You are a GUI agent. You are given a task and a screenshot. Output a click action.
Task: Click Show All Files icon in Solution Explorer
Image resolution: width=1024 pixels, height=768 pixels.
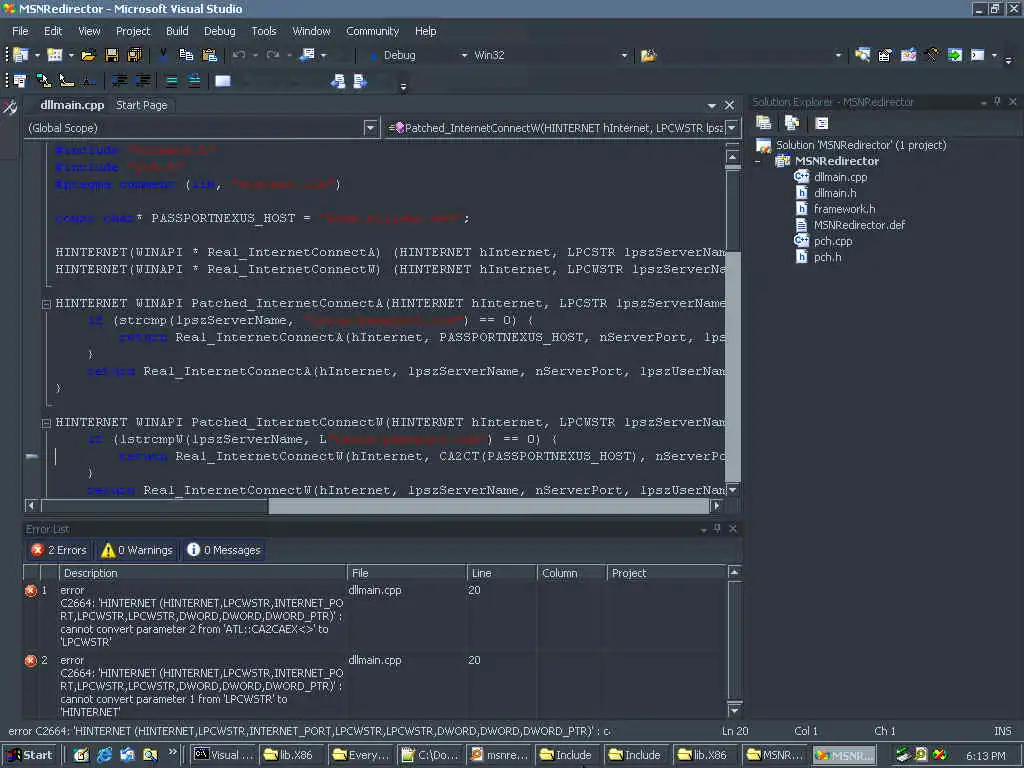point(792,123)
